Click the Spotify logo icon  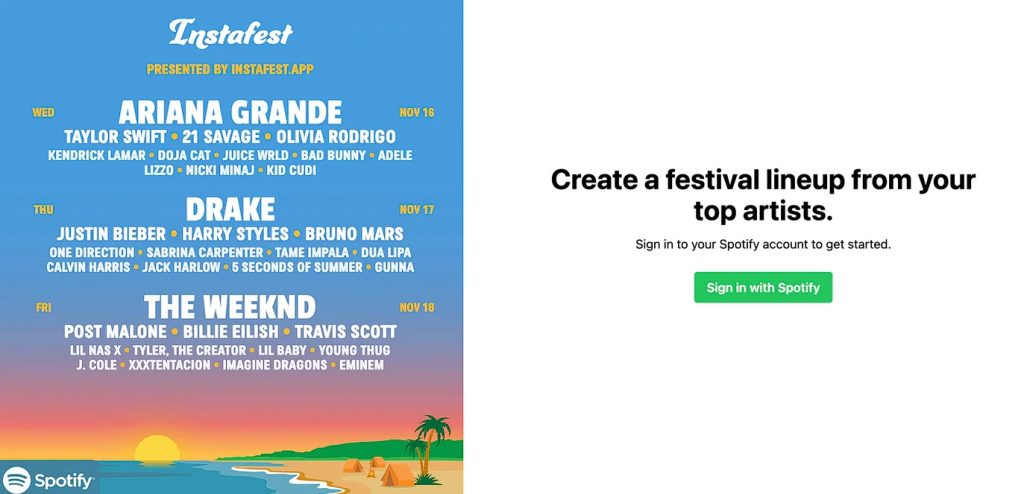pos(18,481)
